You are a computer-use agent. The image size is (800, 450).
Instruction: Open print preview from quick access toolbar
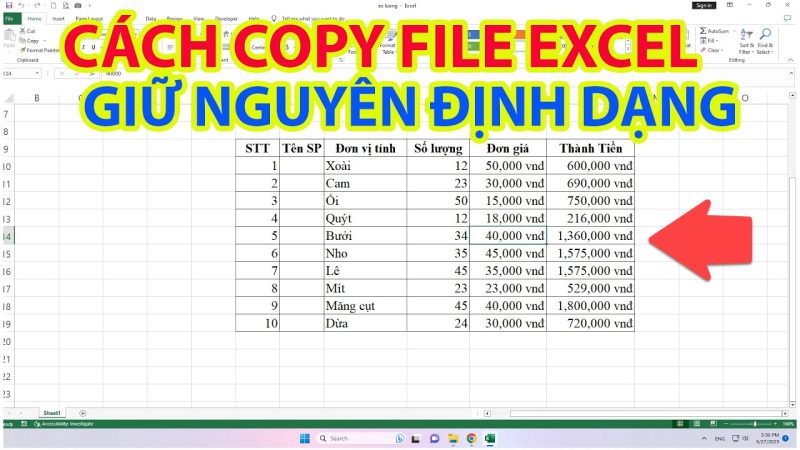(x=65, y=5)
